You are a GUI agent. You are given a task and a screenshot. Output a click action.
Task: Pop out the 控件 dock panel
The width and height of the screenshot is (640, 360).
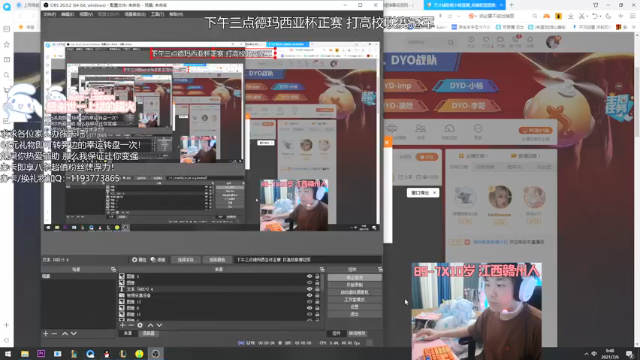[380, 269]
